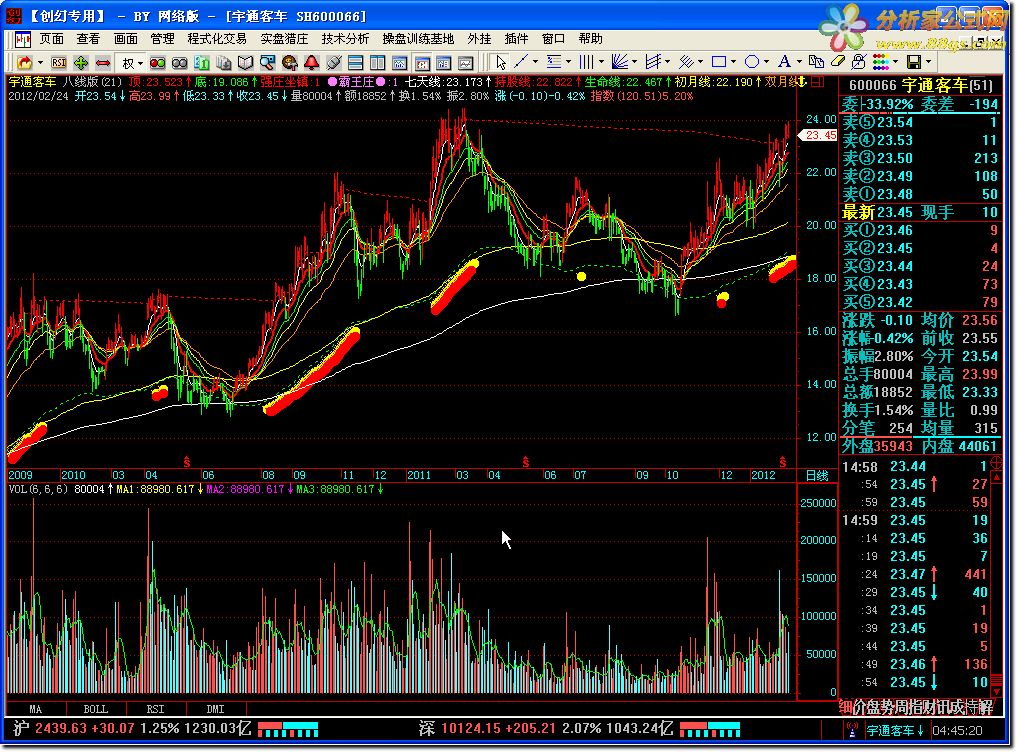Click the 2012 year marker on time axis
This screenshot has height=752, width=1018.
click(x=764, y=475)
